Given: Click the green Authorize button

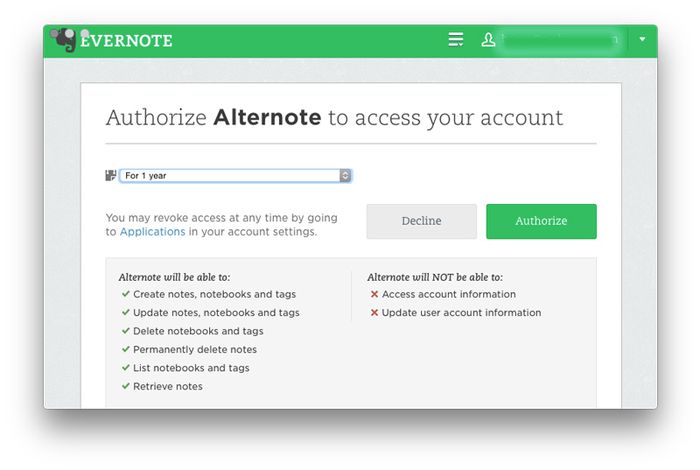Looking at the screenshot, I should tap(541, 221).
